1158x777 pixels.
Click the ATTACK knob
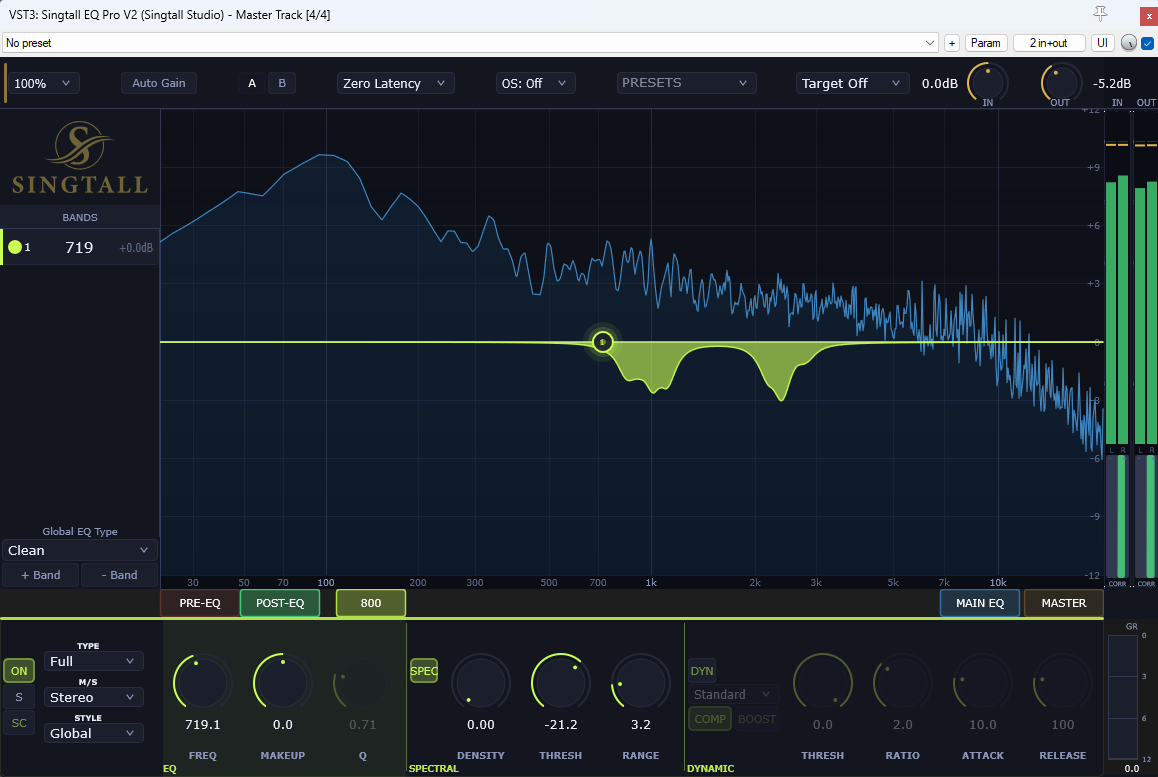[982, 682]
